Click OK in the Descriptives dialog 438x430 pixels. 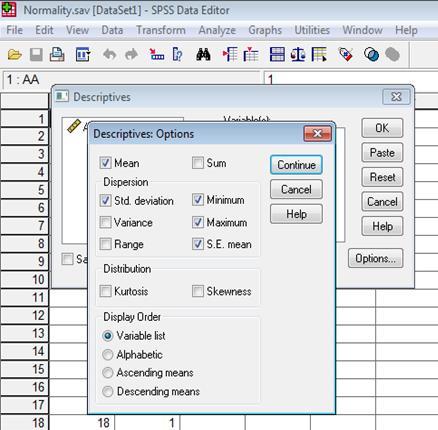(382, 128)
